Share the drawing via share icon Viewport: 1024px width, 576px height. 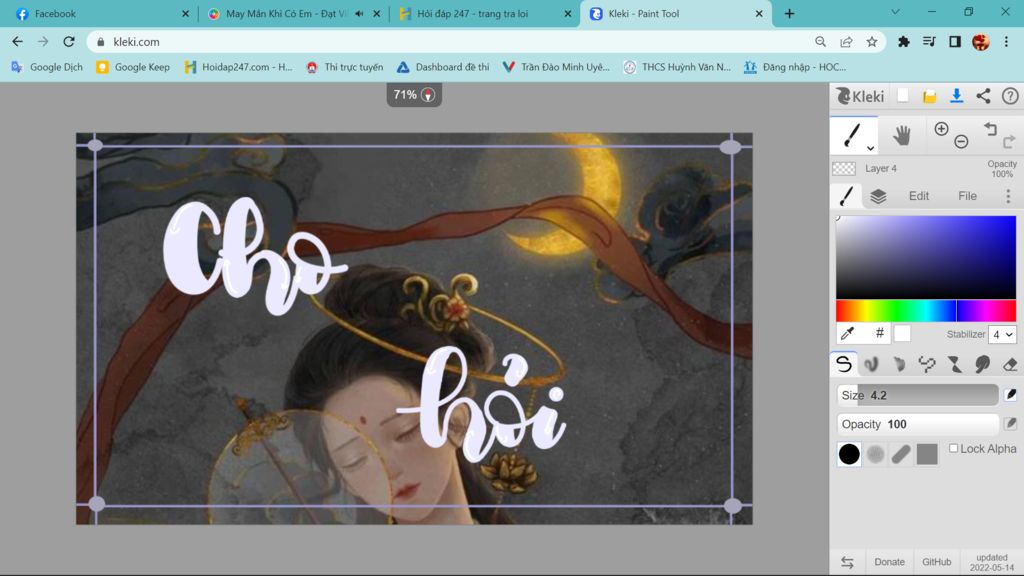[983, 96]
